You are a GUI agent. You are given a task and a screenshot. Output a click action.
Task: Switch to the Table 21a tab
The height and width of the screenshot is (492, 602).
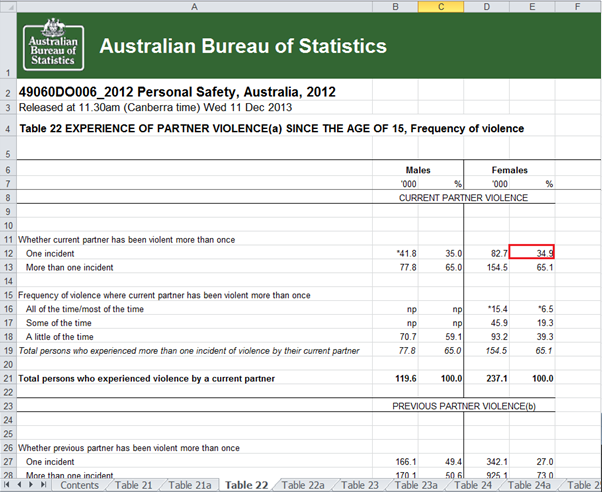pos(190,485)
